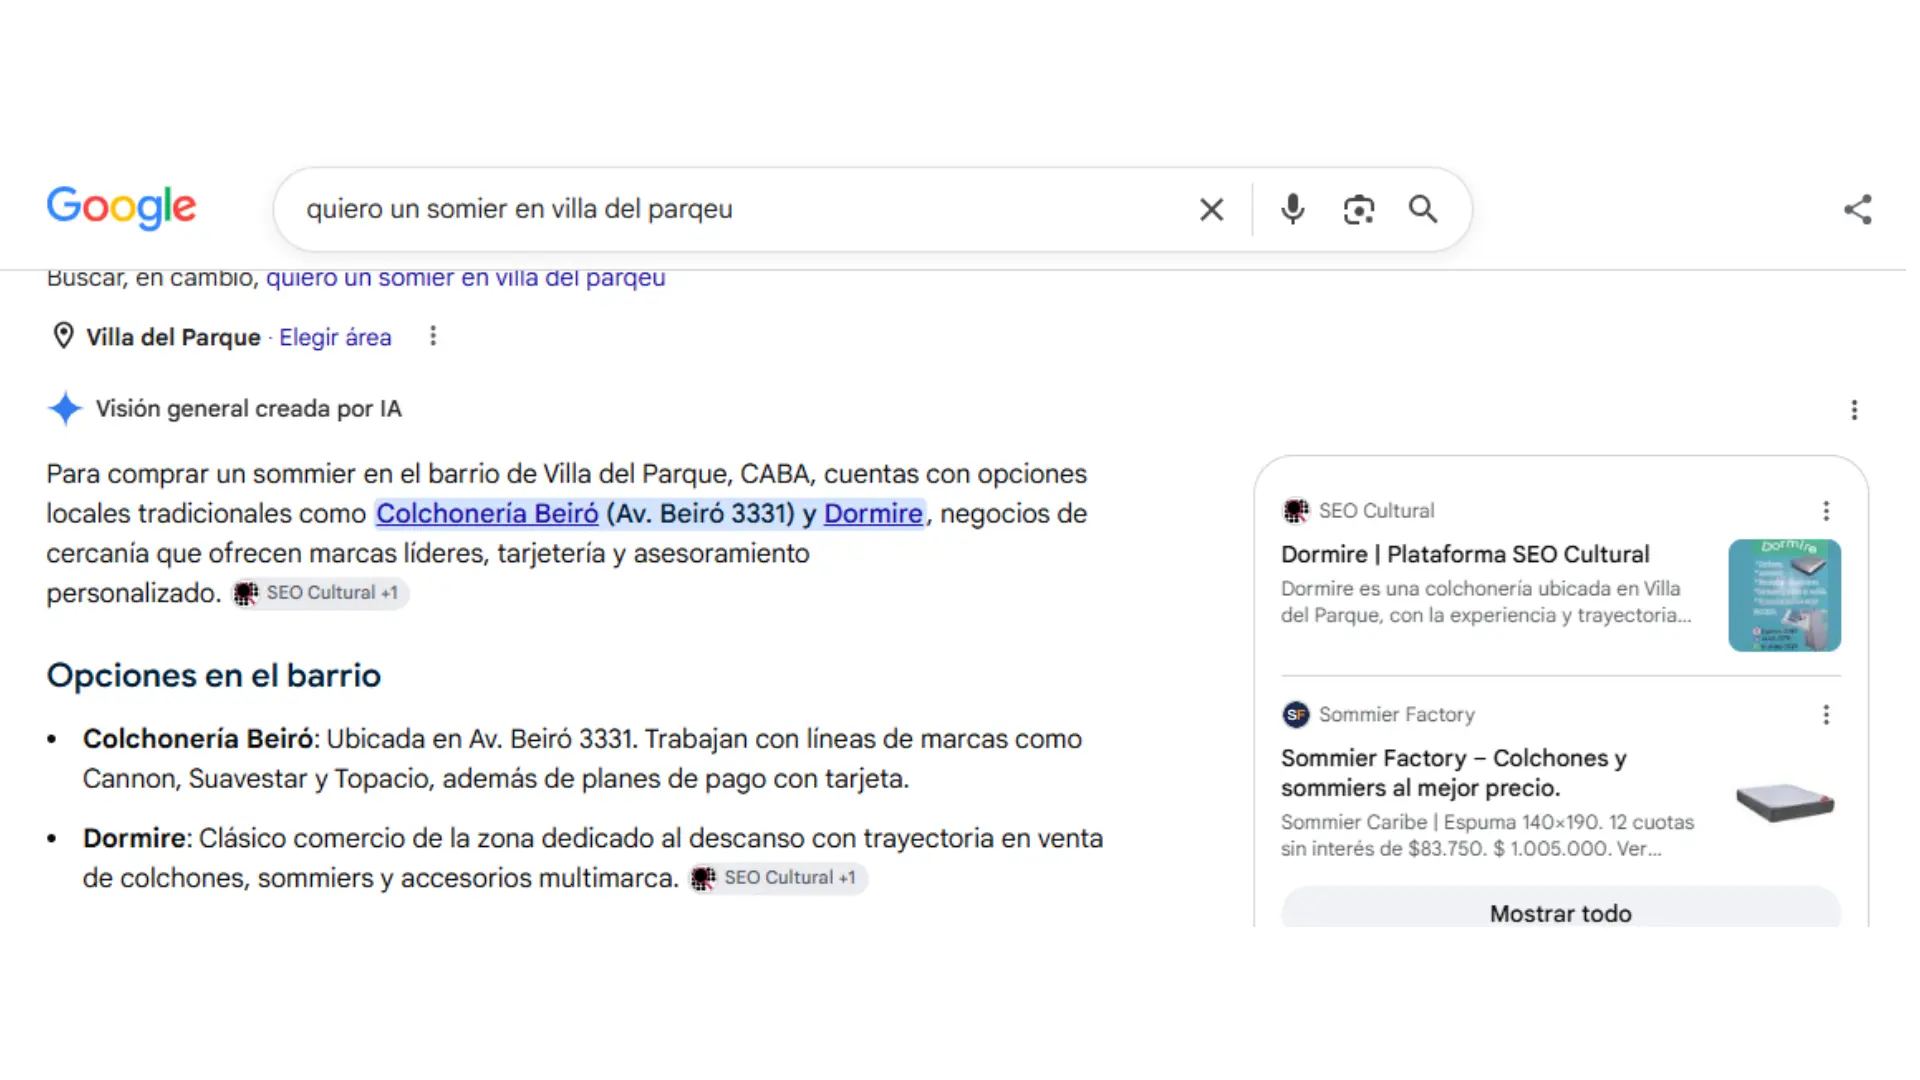Open the Colchonería Beiró link

(x=487, y=514)
